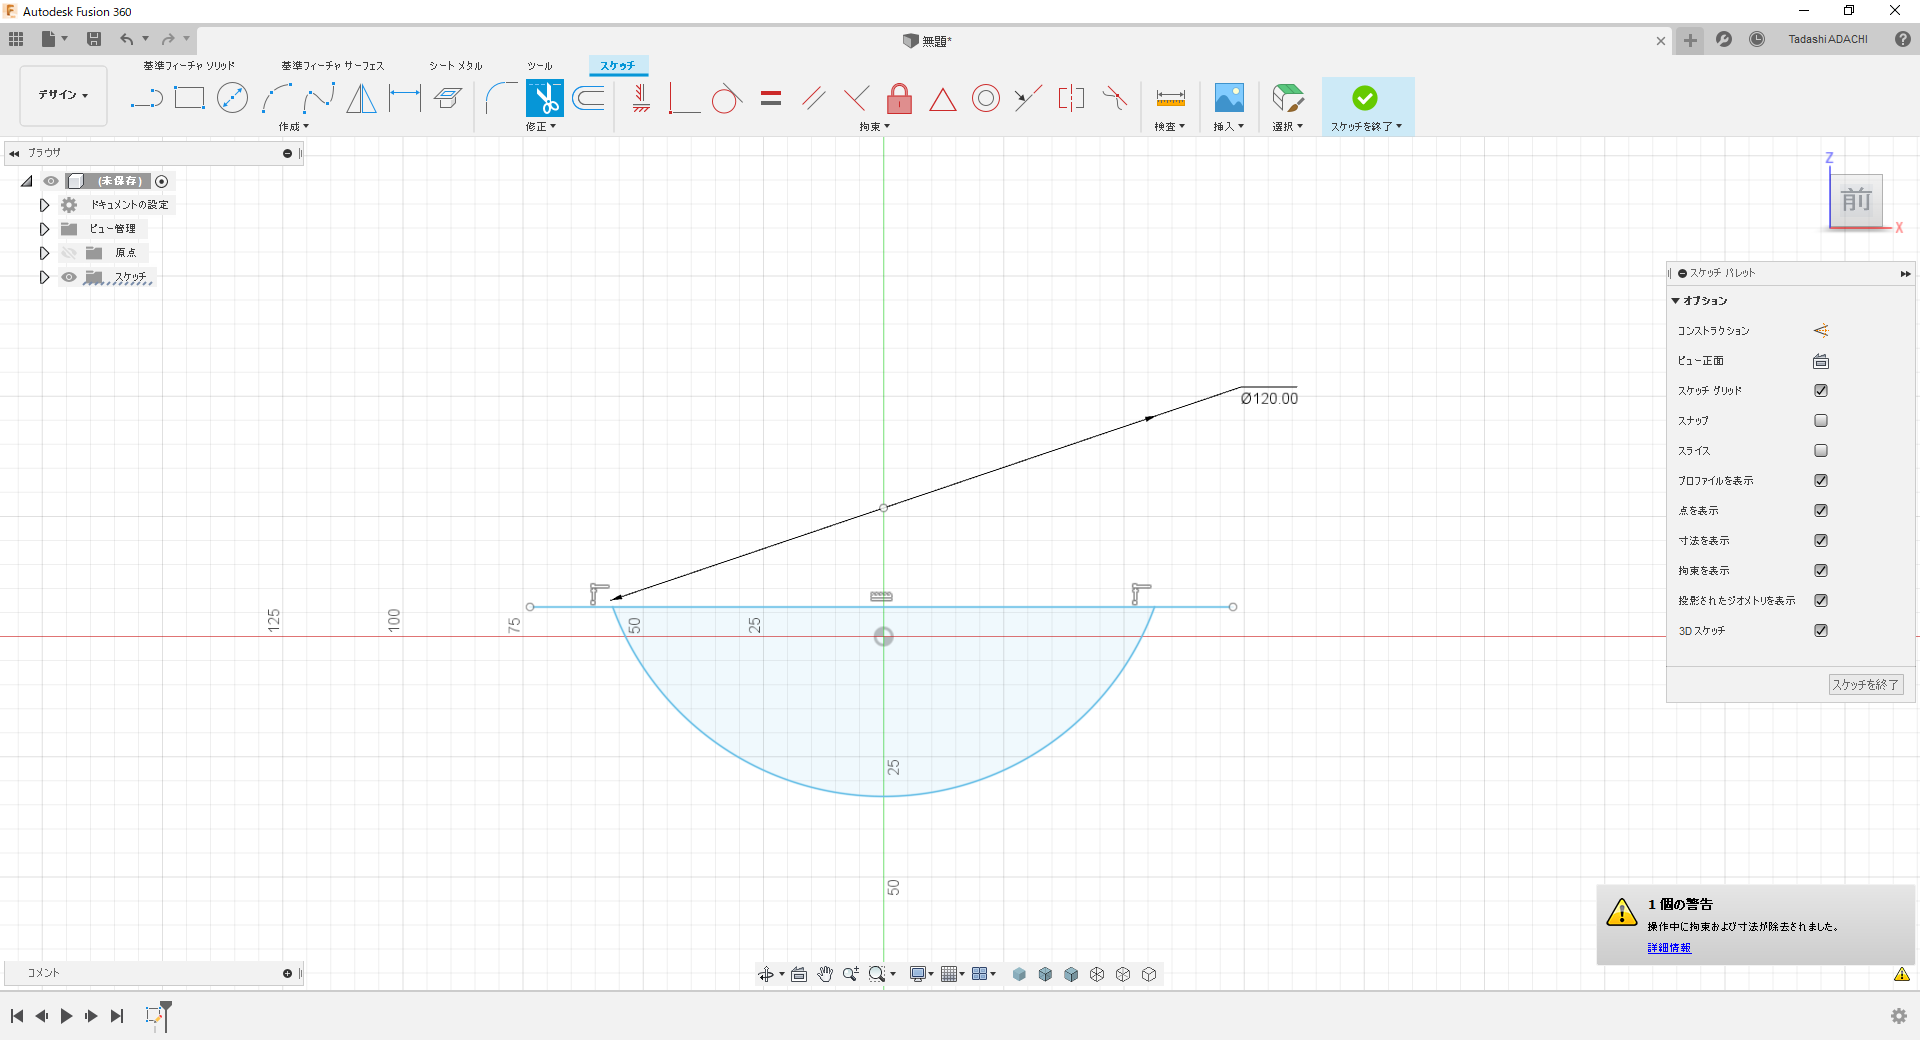Toggle the コンストラクション construction icon
This screenshot has height=1040, width=1920.
pos(1821,331)
